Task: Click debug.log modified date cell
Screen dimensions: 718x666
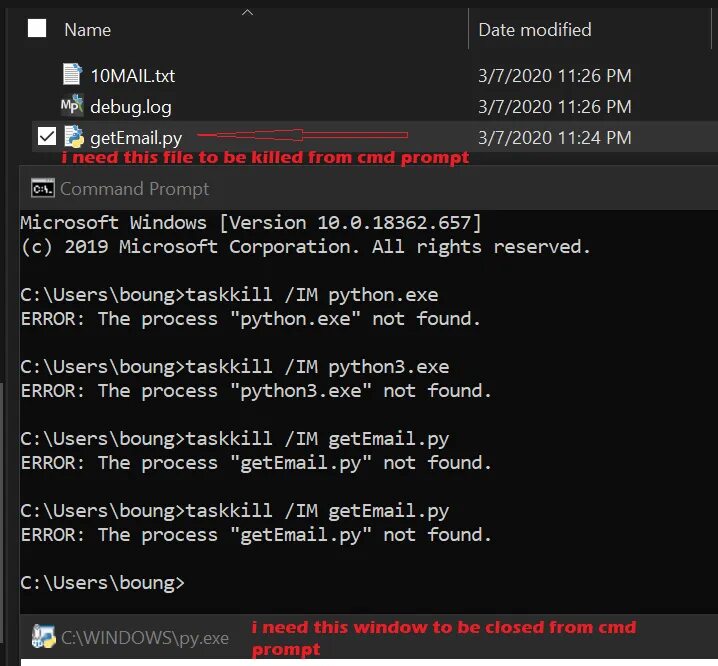Action: coord(554,106)
